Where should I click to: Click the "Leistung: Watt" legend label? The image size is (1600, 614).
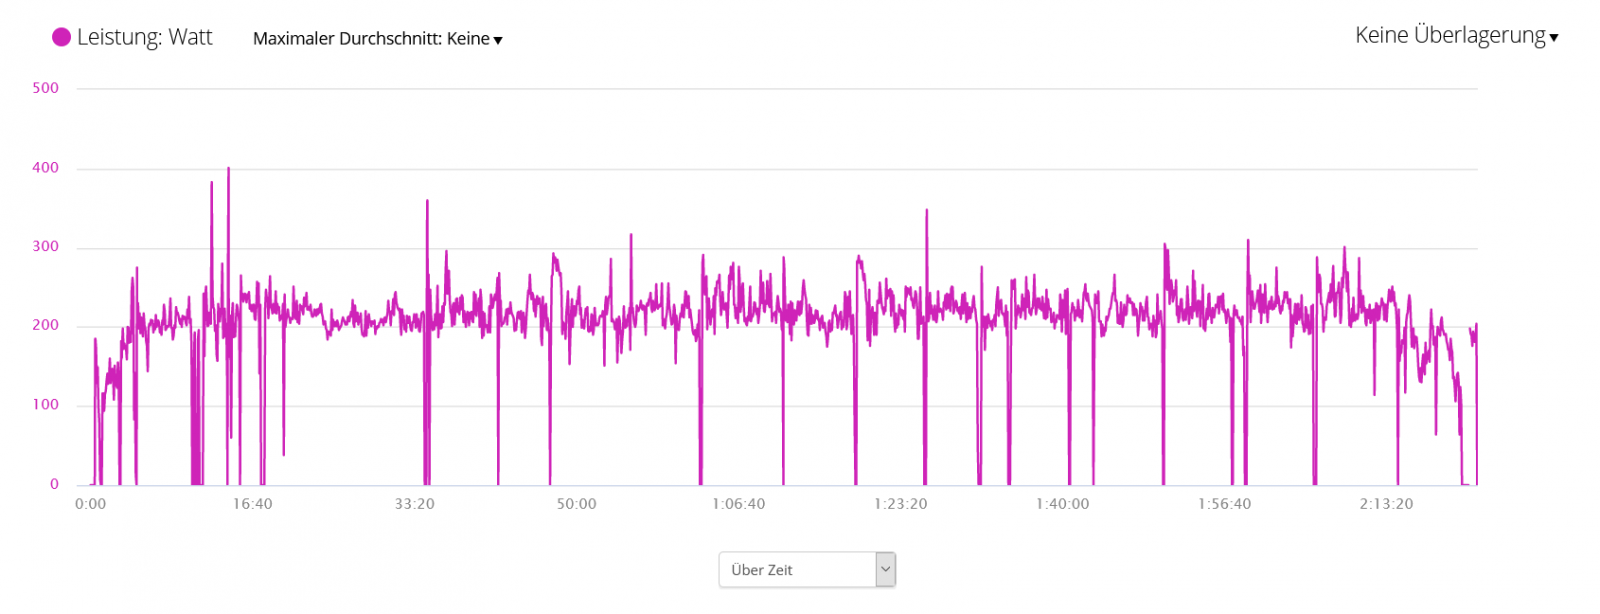pos(144,37)
